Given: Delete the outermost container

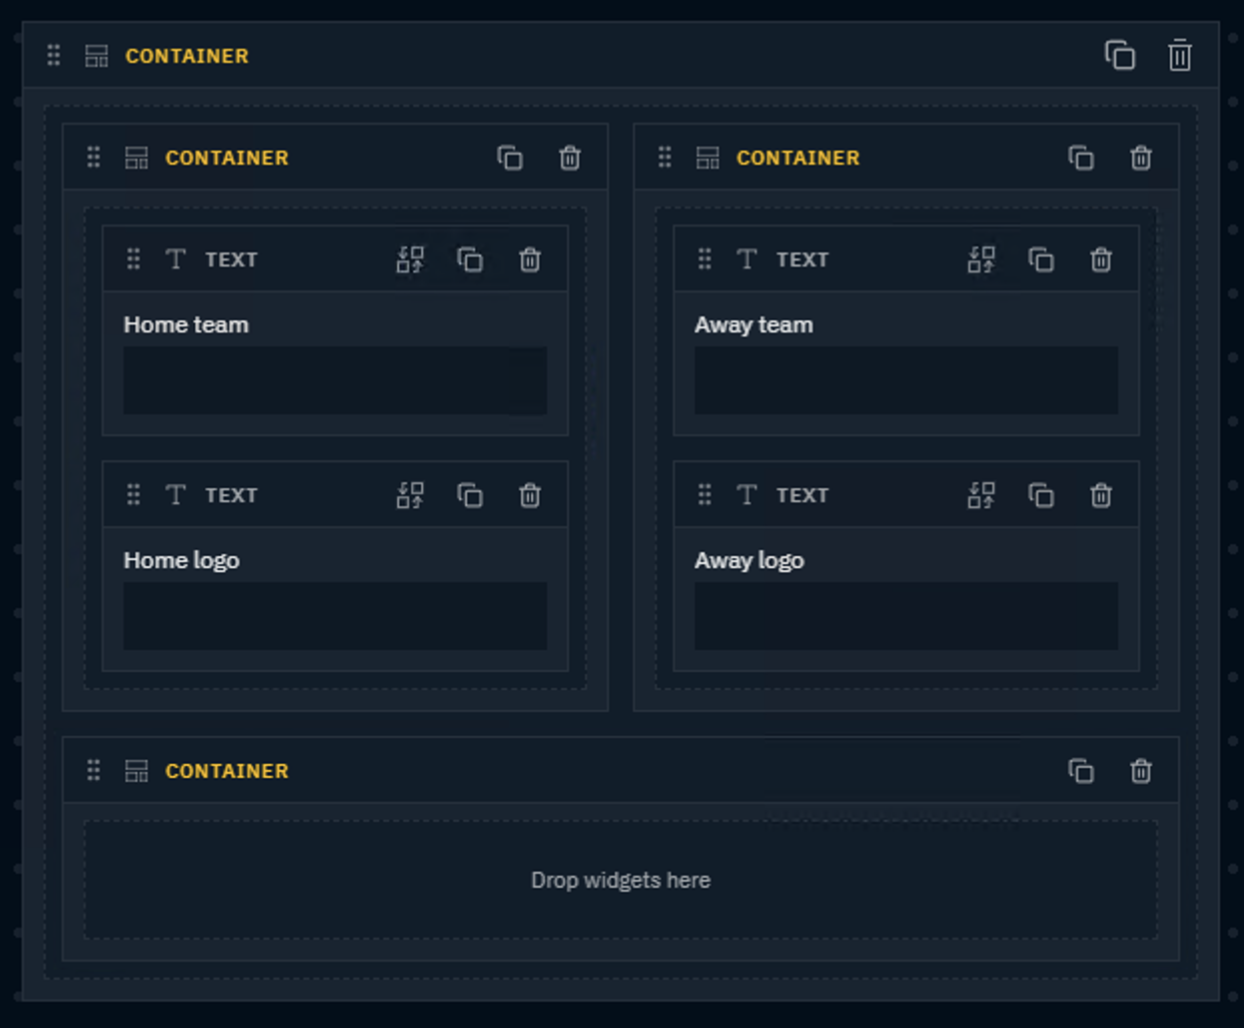Looking at the screenshot, I should [1180, 55].
